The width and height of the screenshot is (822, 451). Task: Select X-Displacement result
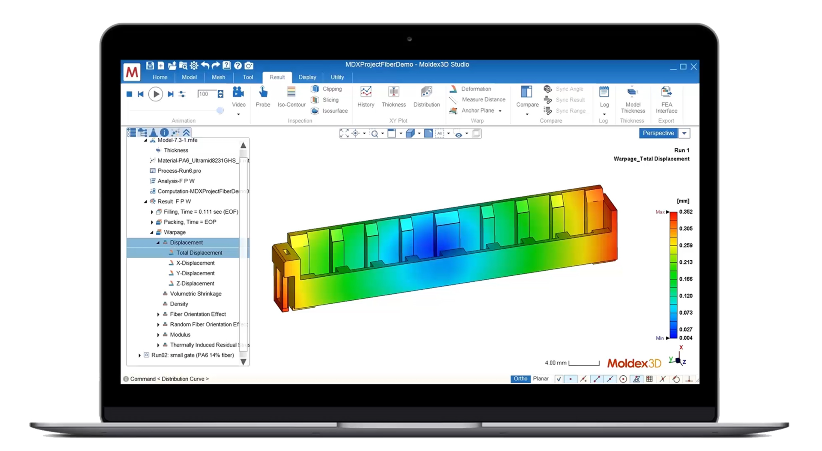click(x=195, y=263)
